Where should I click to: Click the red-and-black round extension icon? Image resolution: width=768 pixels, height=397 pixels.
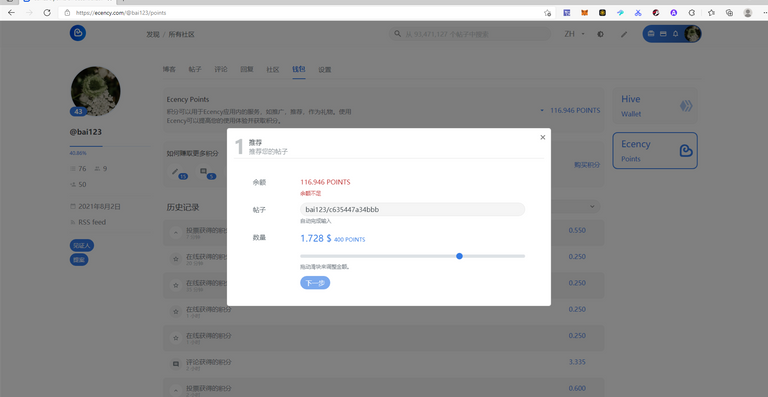[656, 13]
